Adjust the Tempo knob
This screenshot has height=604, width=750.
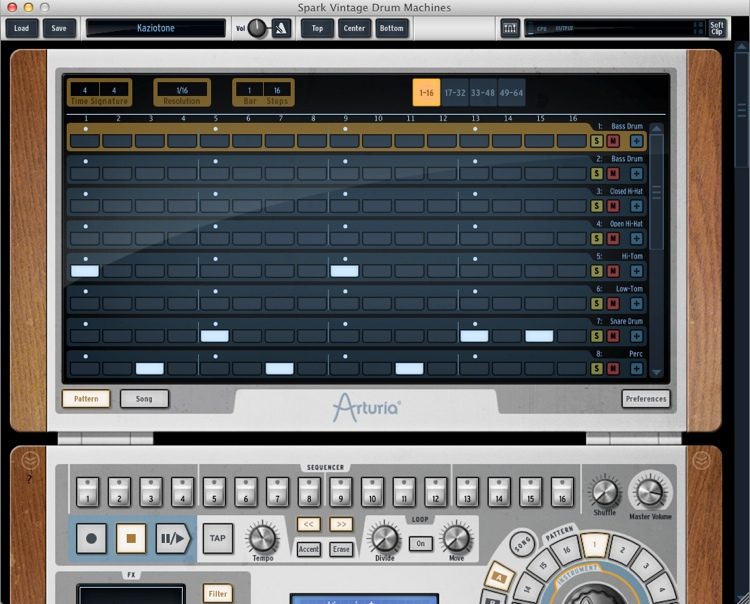[263, 538]
